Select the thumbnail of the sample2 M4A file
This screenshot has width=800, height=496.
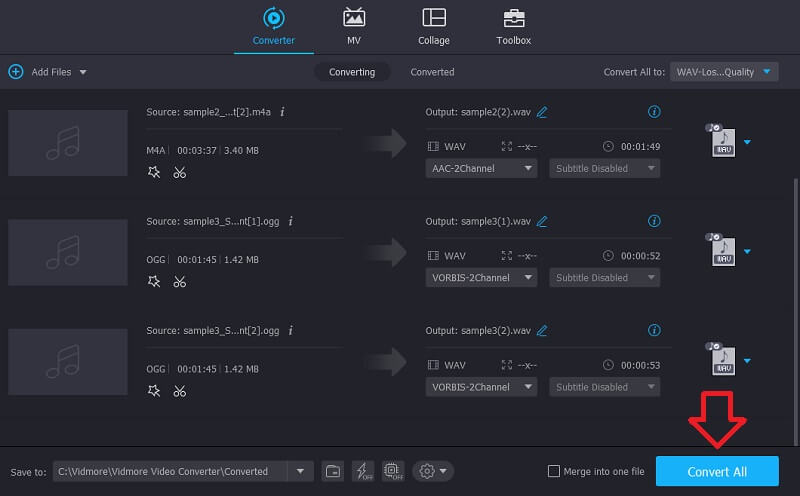[68, 143]
